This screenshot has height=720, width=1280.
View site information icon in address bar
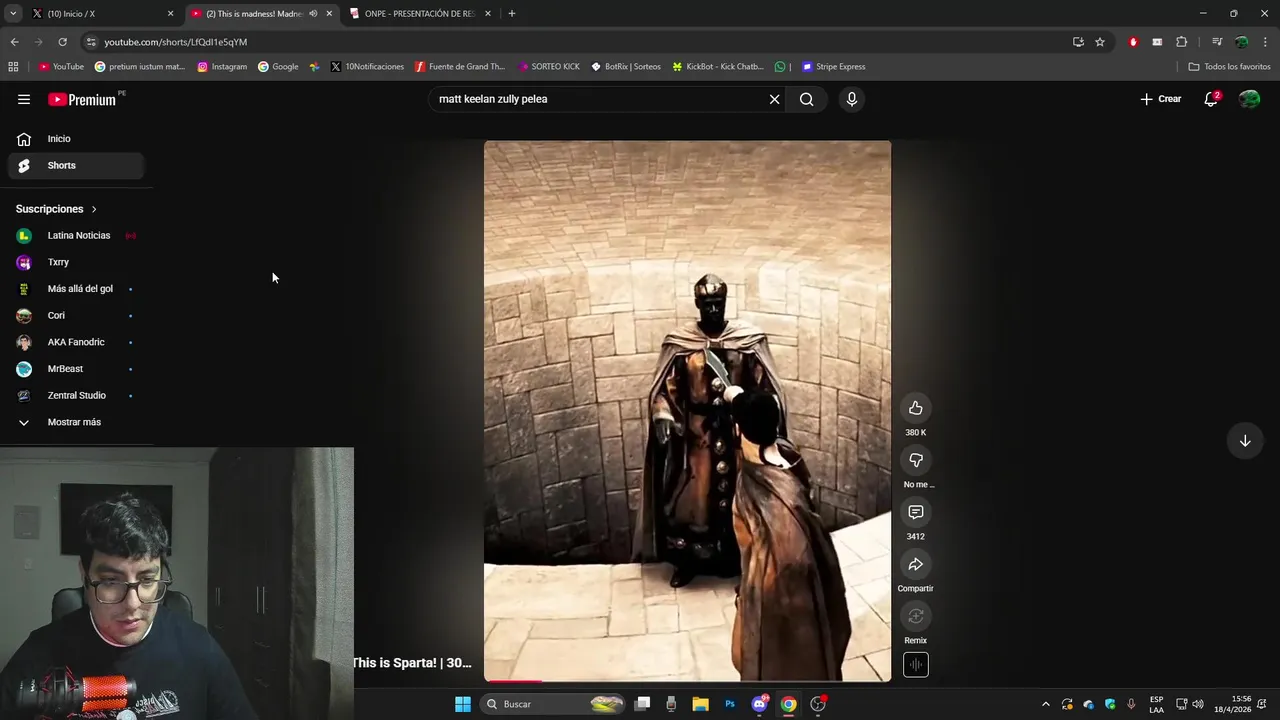click(x=91, y=42)
